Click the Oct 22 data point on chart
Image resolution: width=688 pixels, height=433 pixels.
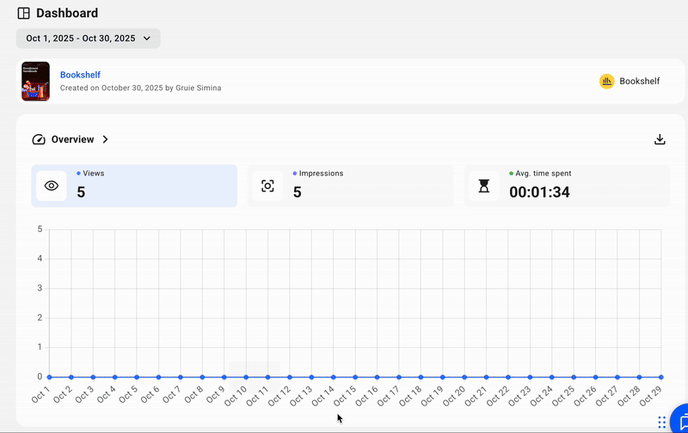(508, 377)
